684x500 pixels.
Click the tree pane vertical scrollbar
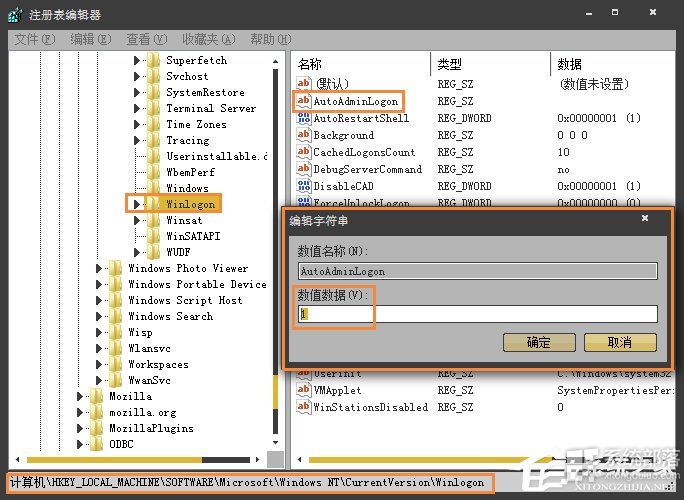(276, 253)
